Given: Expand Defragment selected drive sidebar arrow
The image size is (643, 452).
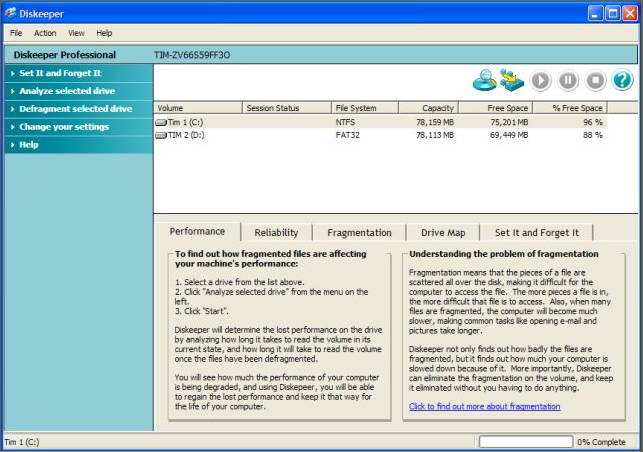Looking at the screenshot, I should coord(12,109).
